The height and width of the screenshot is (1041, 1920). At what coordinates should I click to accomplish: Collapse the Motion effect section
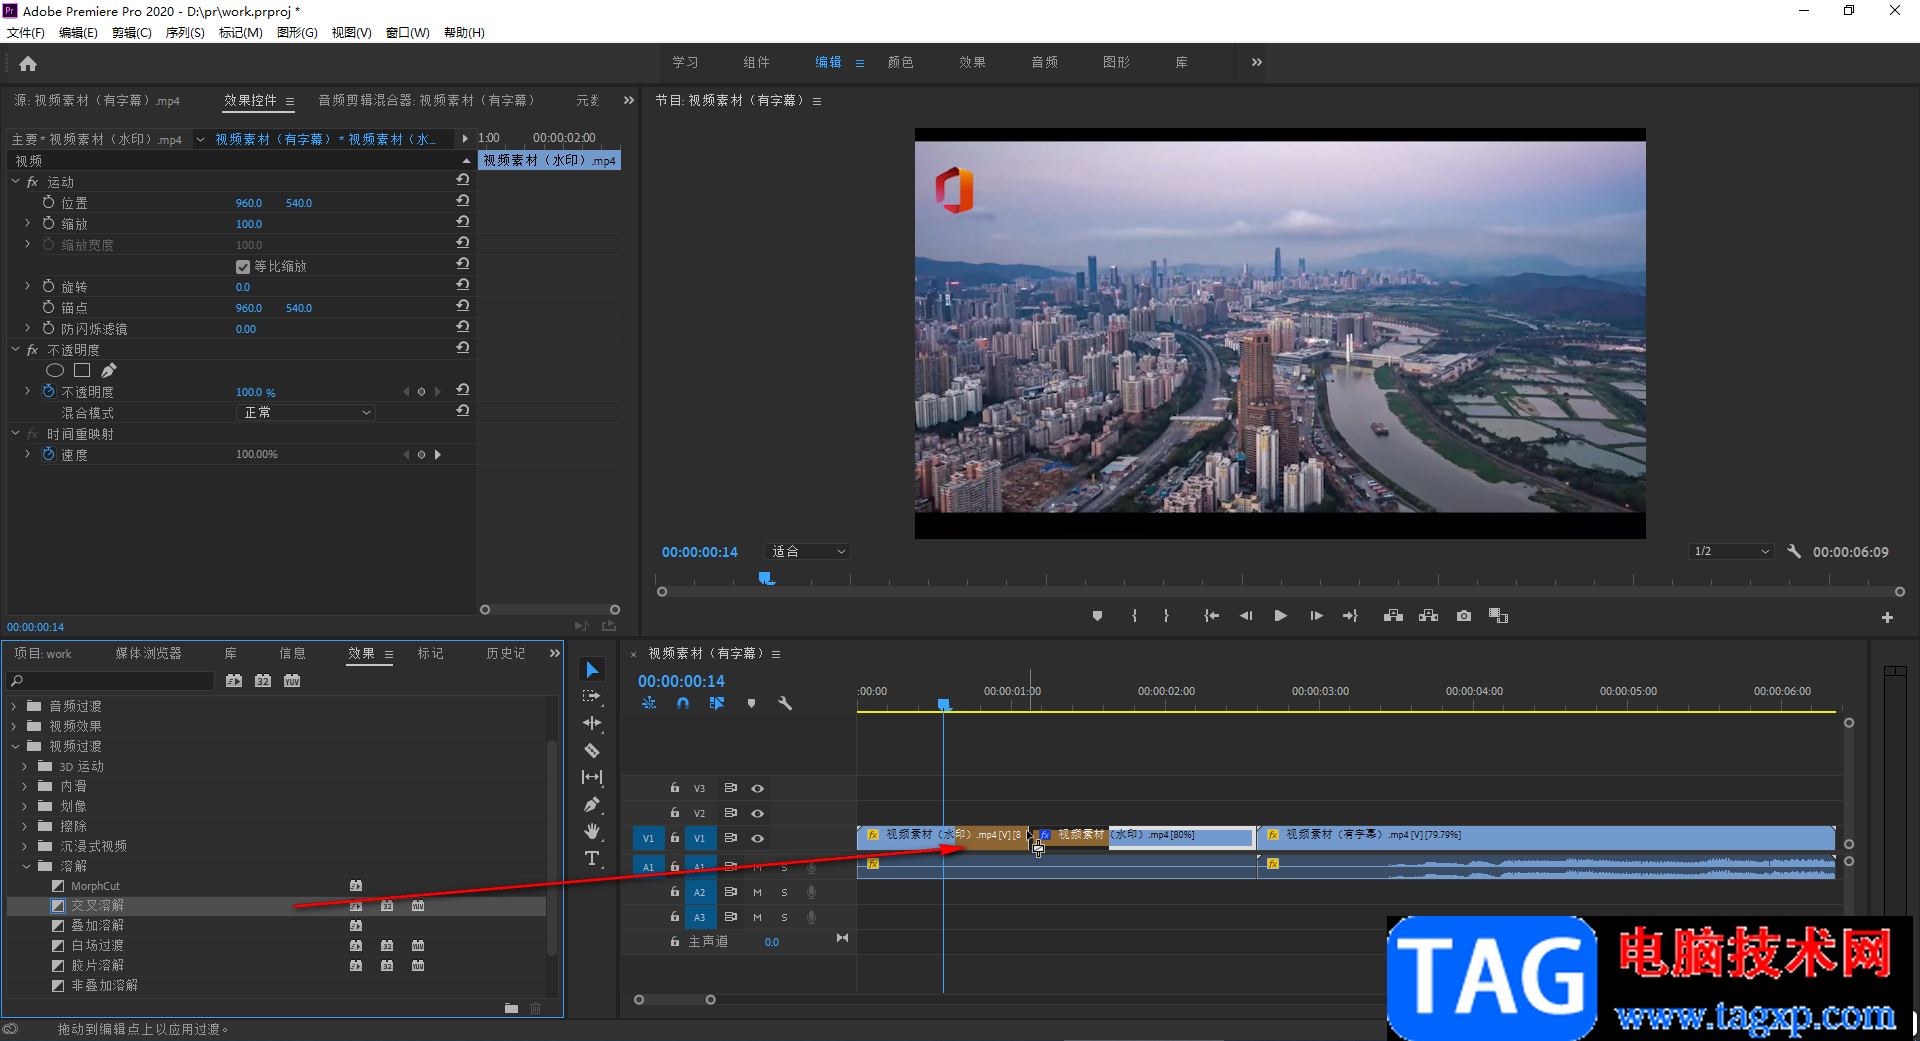[15, 181]
